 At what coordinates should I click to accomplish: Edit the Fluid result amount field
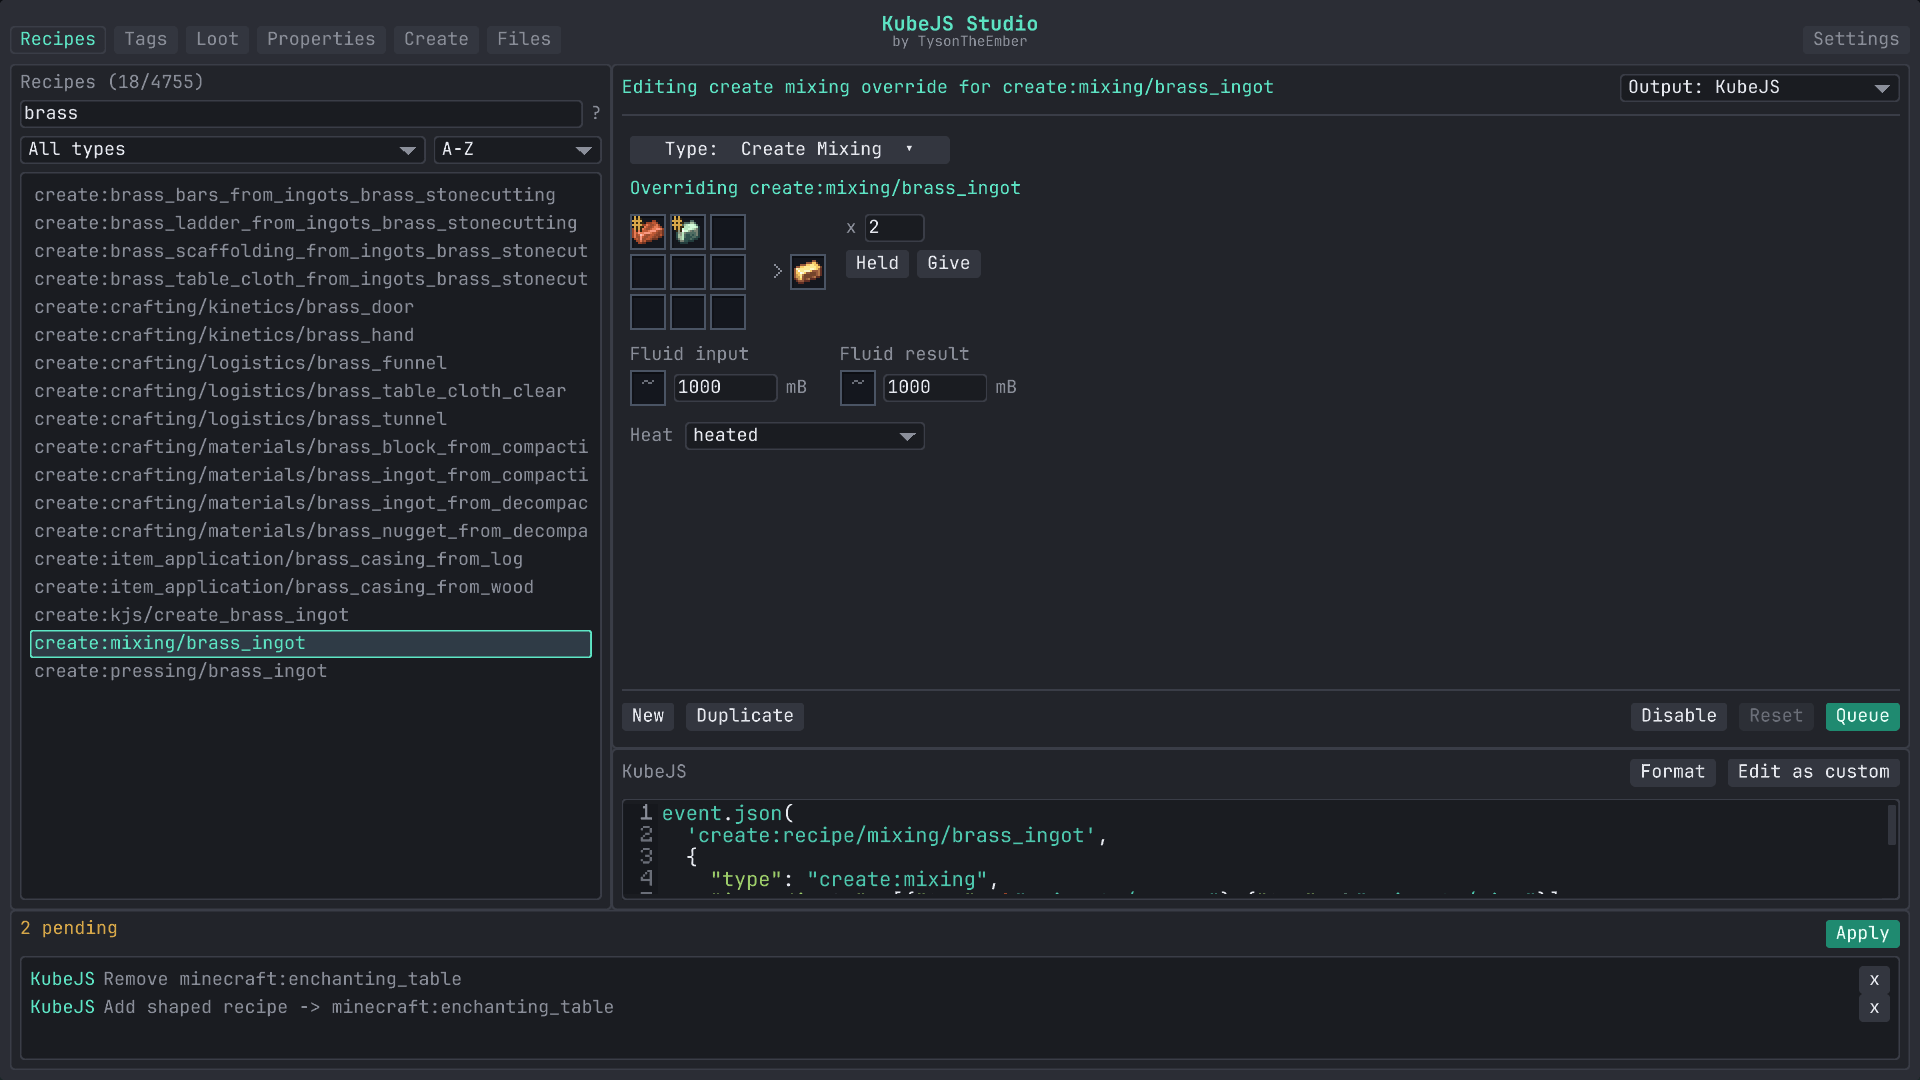click(x=935, y=388)
